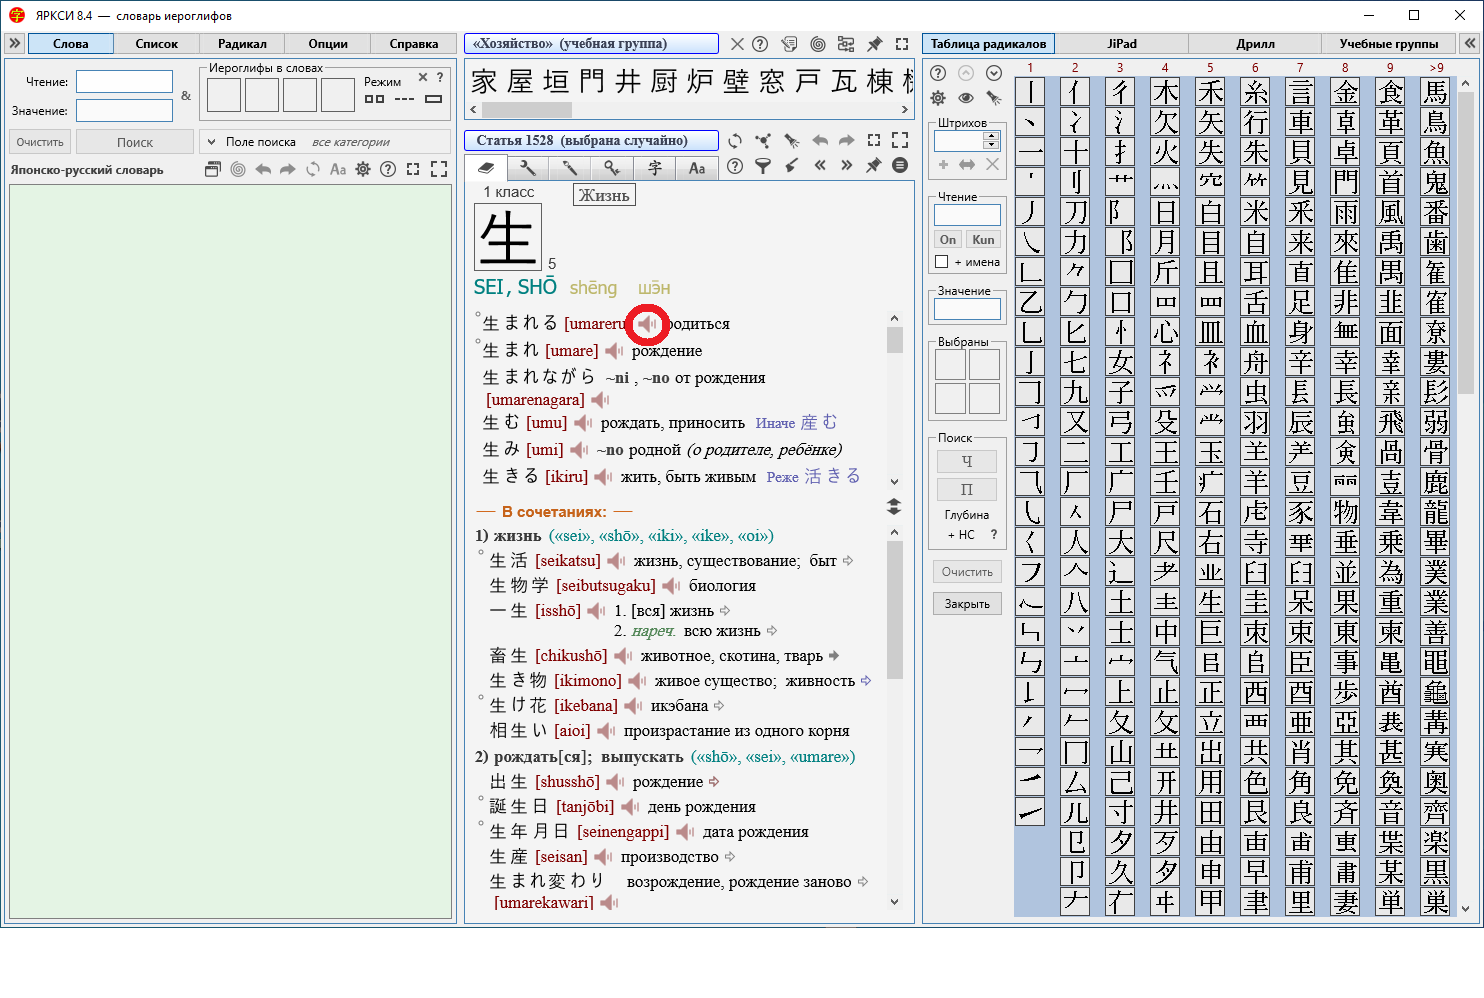
Task: Toggle the Kun reading button
Action: [983, 240]
